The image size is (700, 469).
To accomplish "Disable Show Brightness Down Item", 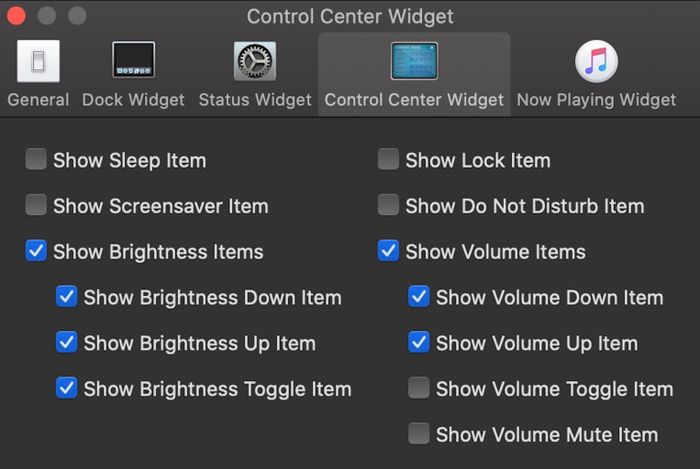I will [67, 297].
